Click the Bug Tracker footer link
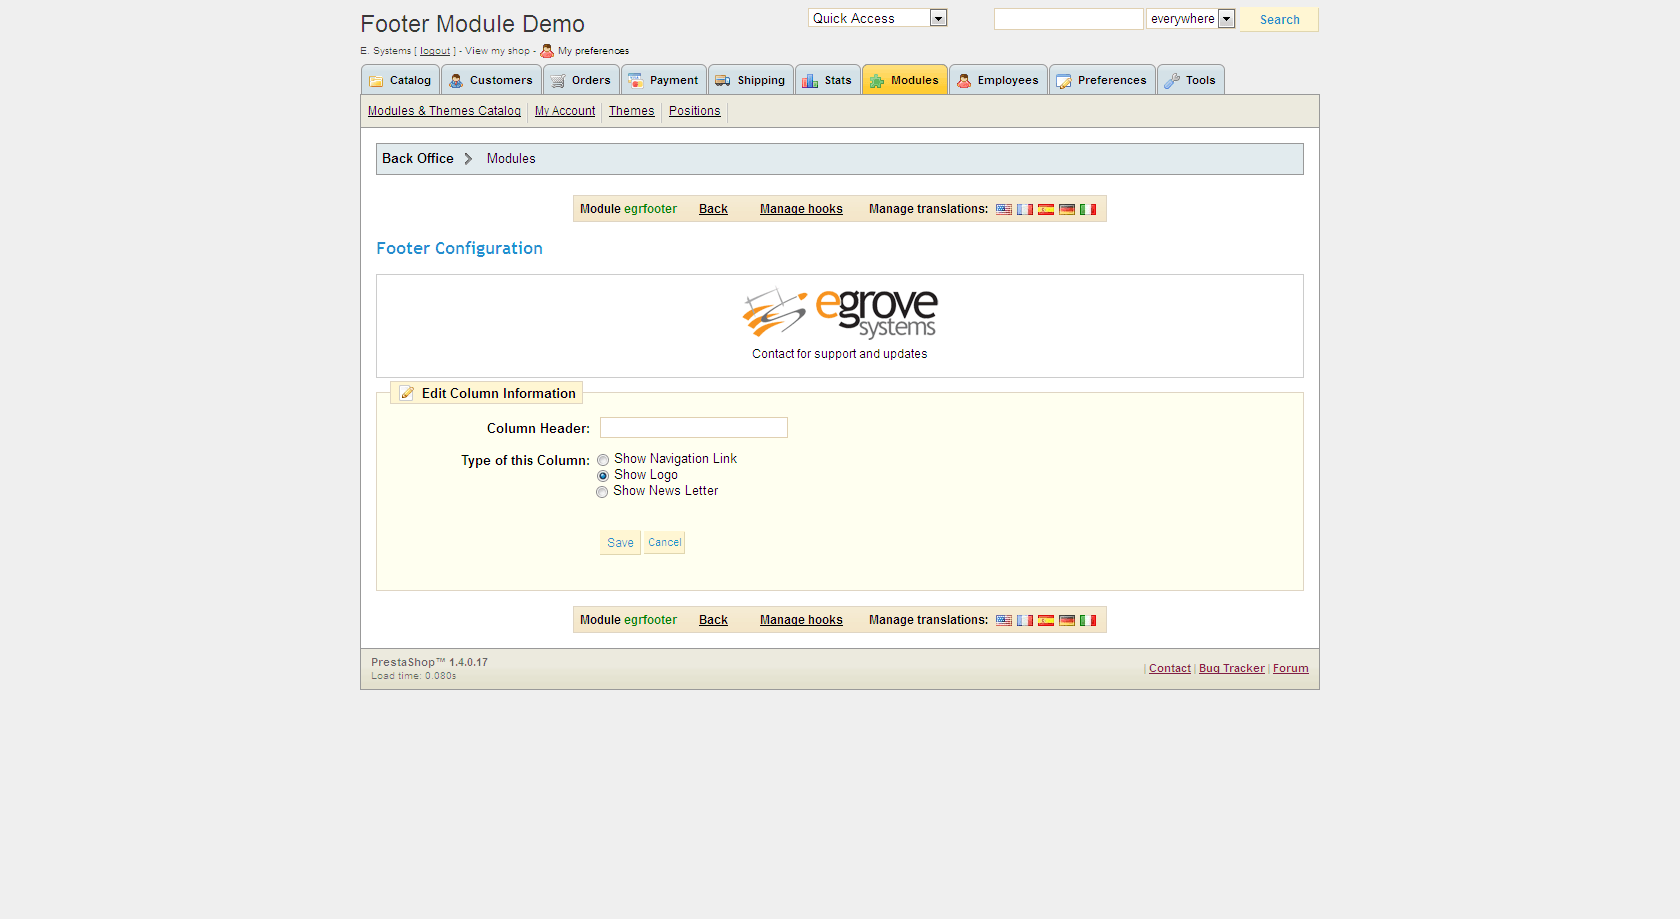Viewport: 1680px width, 919px height. 1232,669
